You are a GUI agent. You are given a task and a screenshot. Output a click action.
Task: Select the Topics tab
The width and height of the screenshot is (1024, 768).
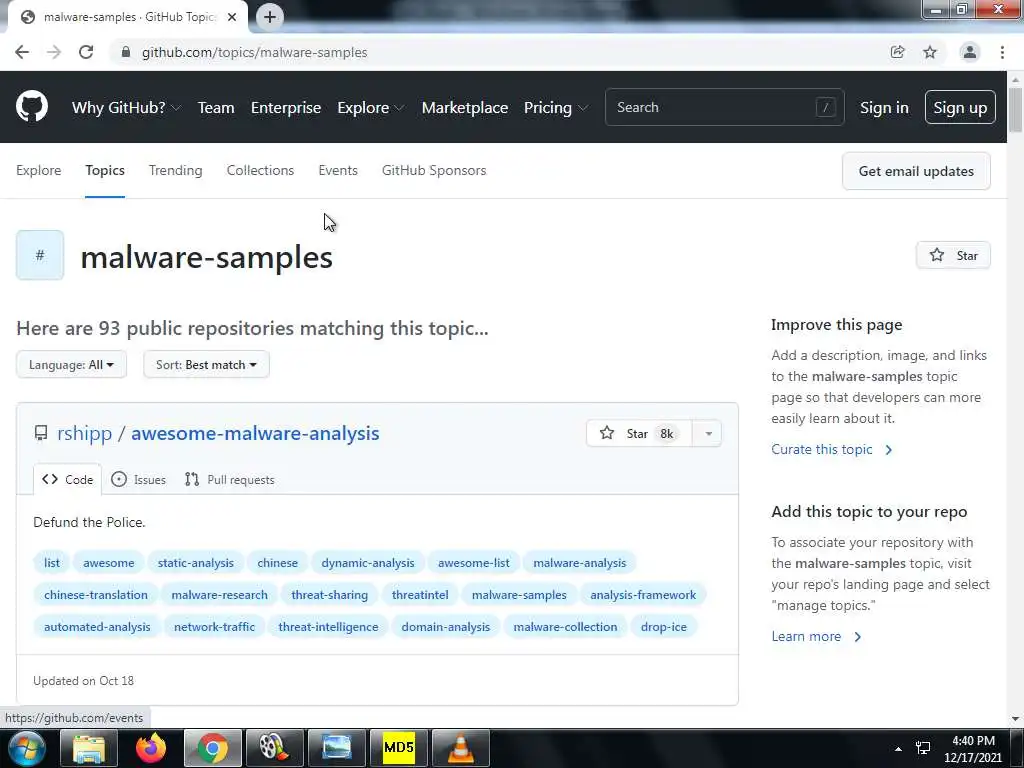click(x=104, y=170)
